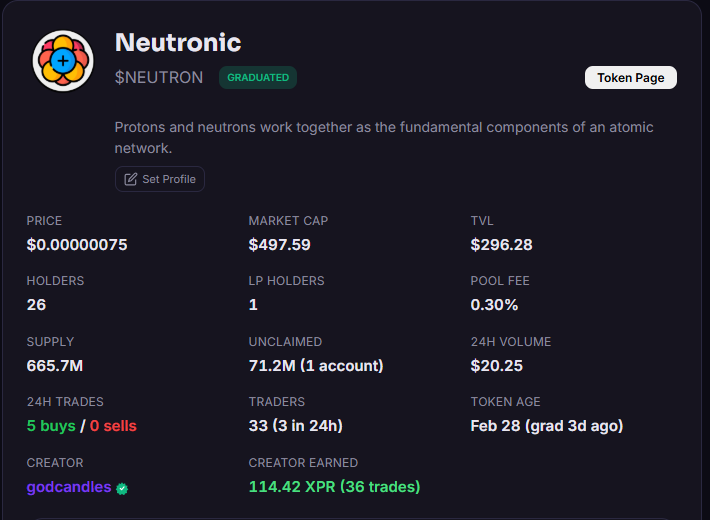Click the POOL FEE label

click(500, 281)
